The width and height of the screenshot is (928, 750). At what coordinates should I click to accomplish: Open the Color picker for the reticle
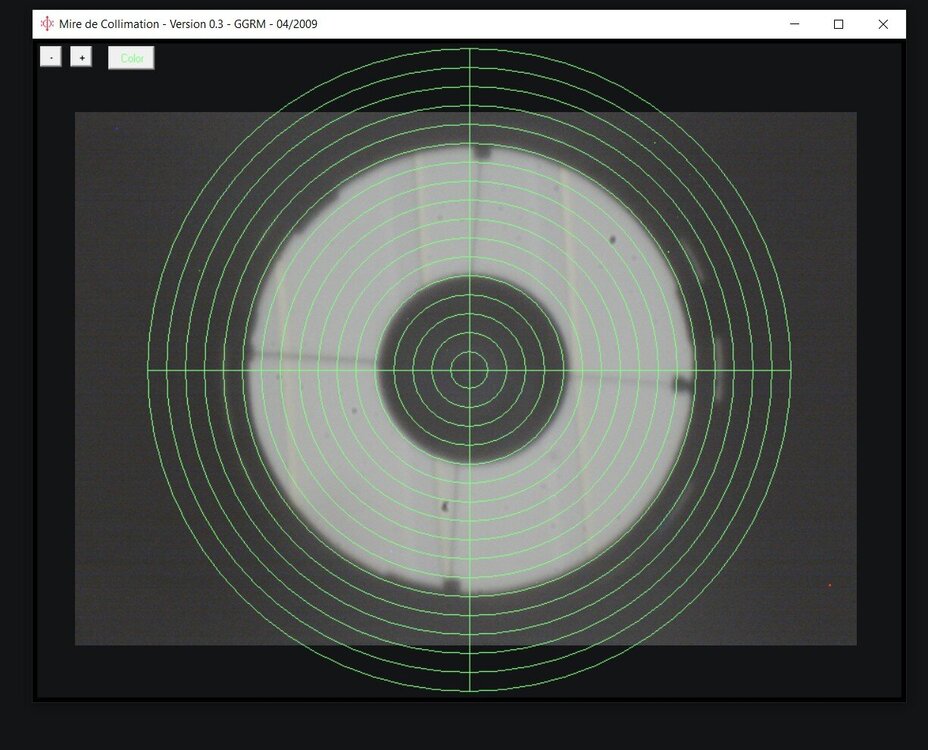(x=131, y=58)
